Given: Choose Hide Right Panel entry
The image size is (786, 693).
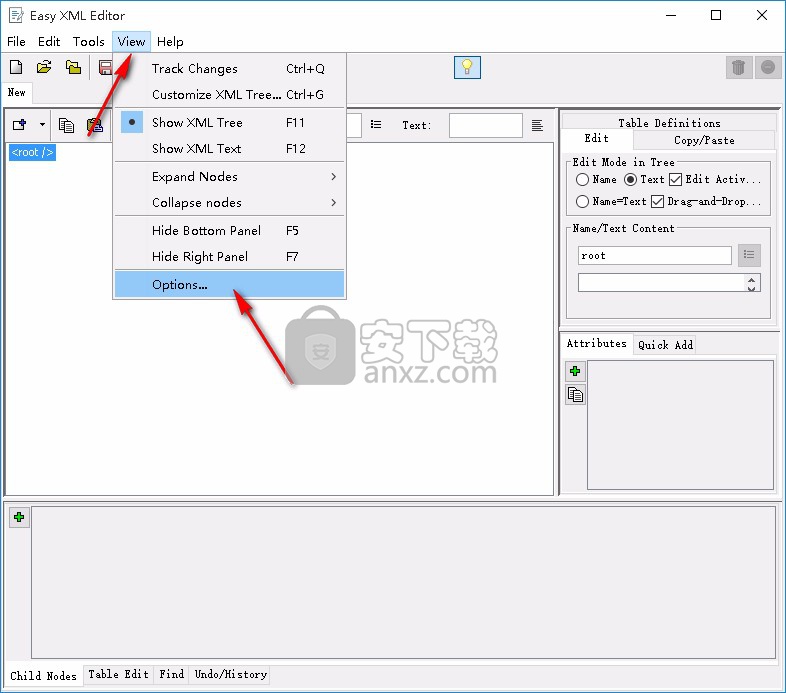Looking at the screenshot, I should click(x=230, y=257).
